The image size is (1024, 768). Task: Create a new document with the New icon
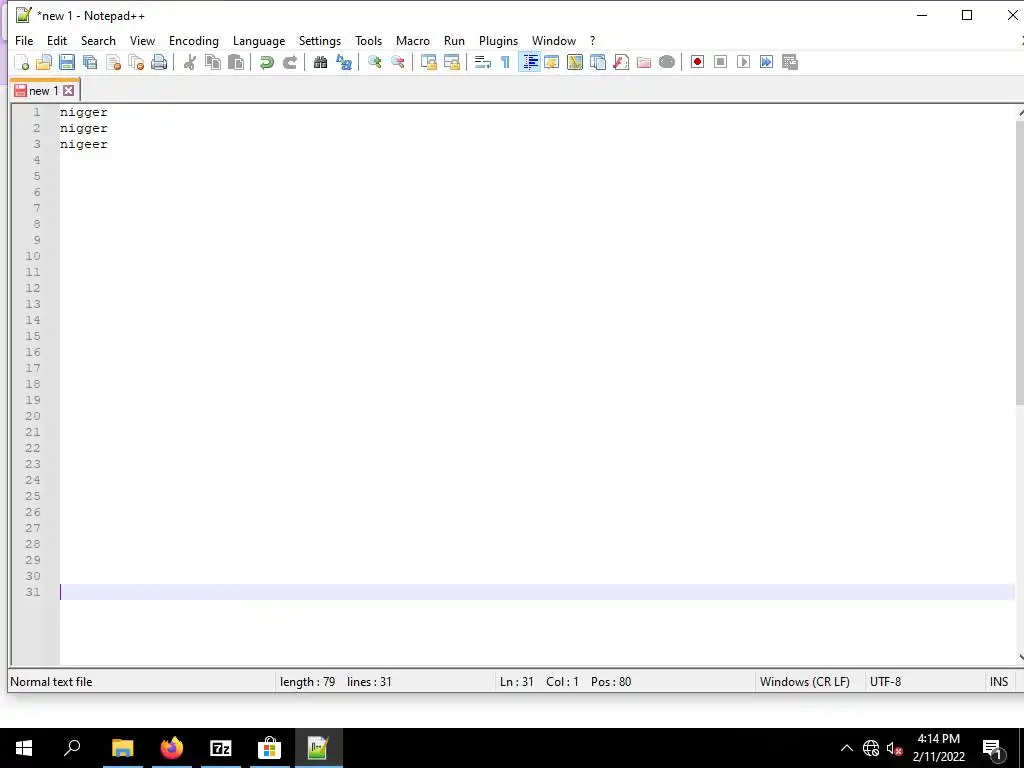pyautogui.click(x=22, y=62)
